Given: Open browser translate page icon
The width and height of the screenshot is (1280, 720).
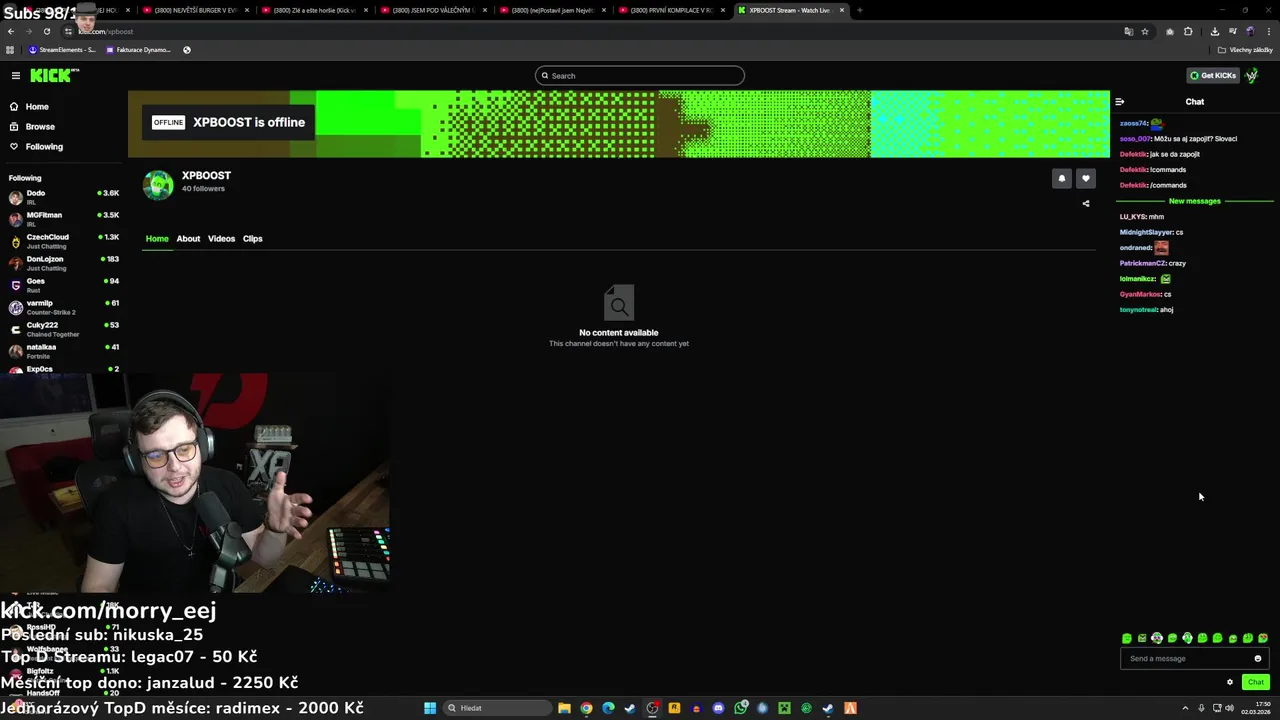Looking at the screenshot, I should 1128,31.
